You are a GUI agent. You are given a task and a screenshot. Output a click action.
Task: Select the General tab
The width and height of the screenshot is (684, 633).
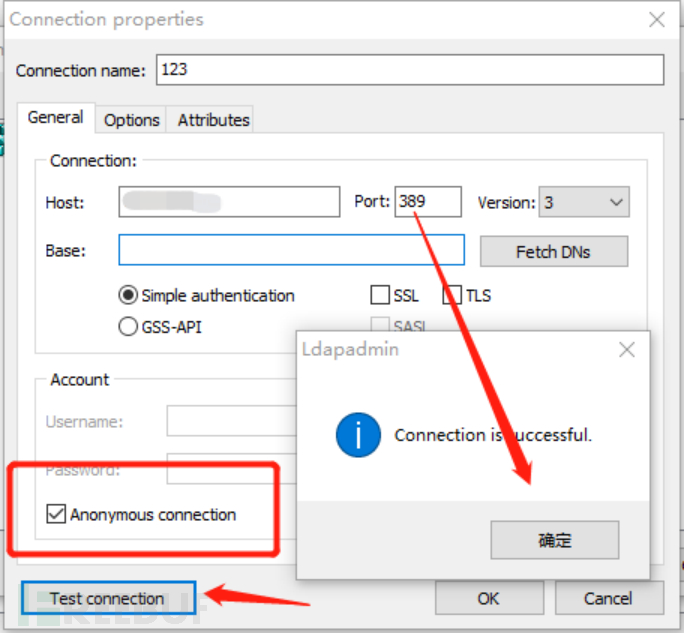coord(55,117)
